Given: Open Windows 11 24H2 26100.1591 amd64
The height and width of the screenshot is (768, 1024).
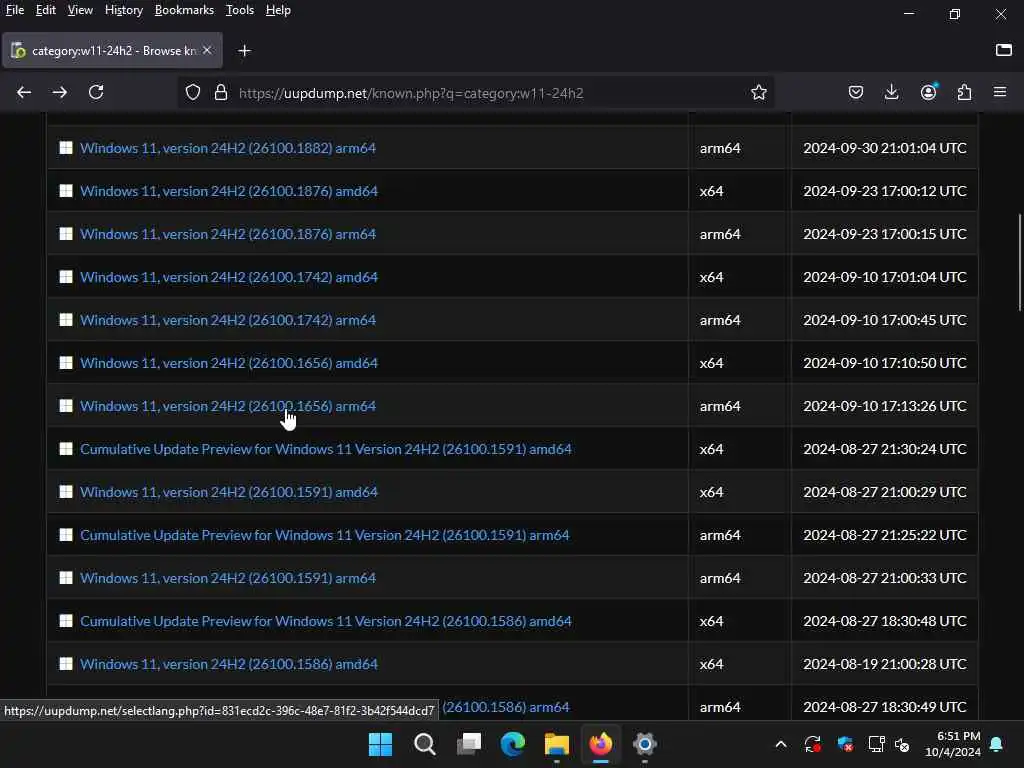Looking at the screenshot, I should [x=229, y=492].
